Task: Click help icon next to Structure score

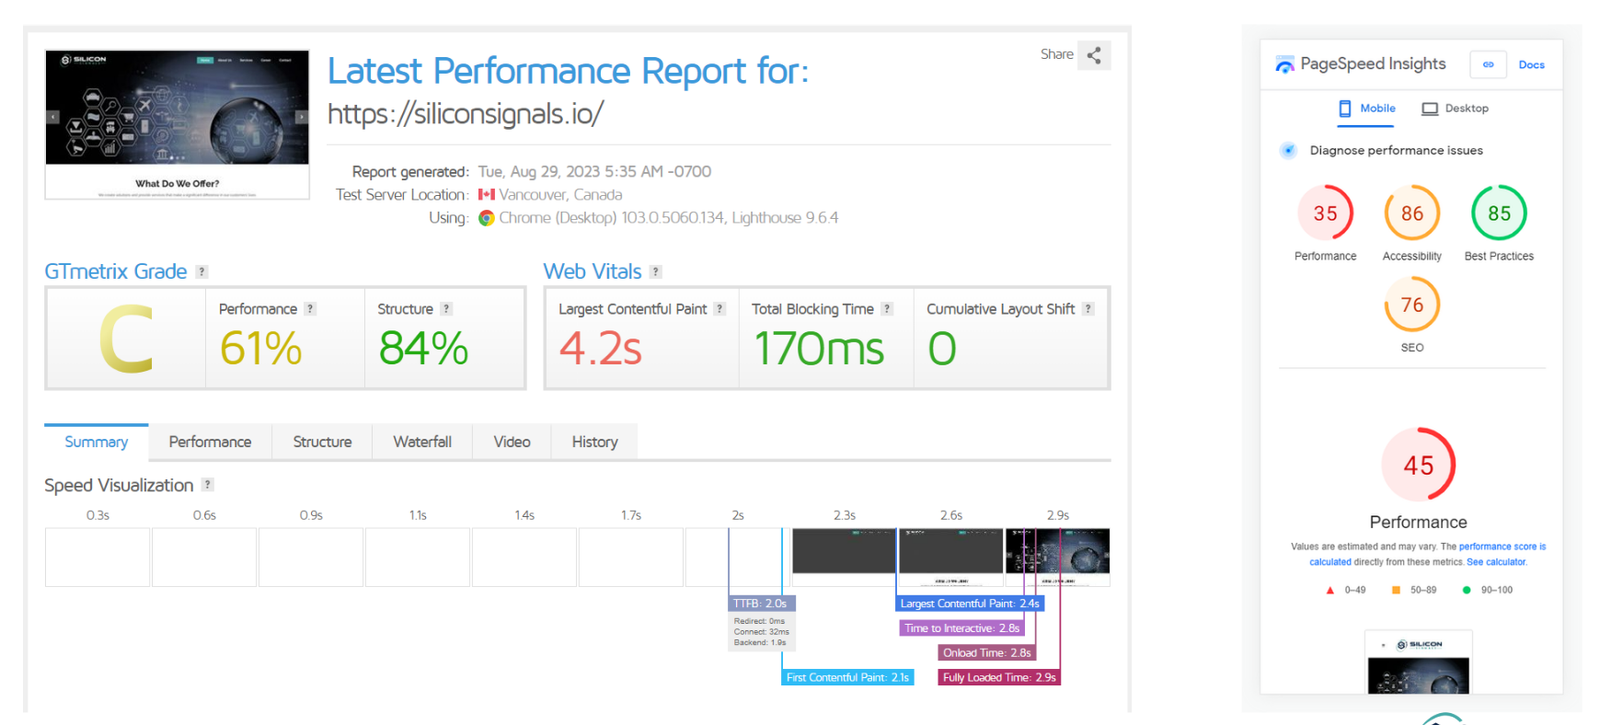Action: (x=446, y=309)
